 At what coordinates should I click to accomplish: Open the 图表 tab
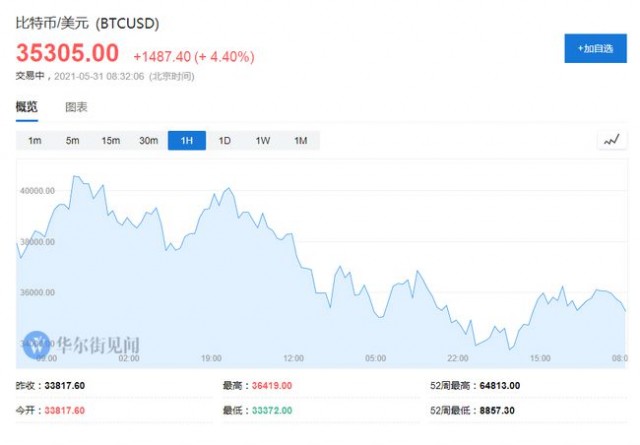click(x=76, y=107)
